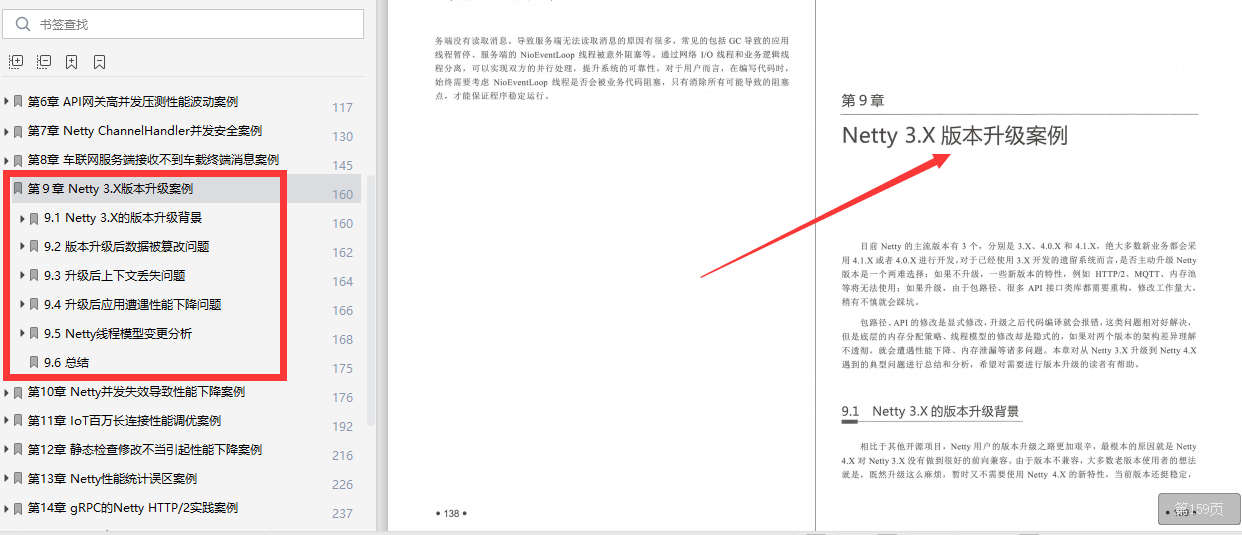Click page number 145 in bookmark list
This screenshot has height=535, width=1242.
coord(342,166)
